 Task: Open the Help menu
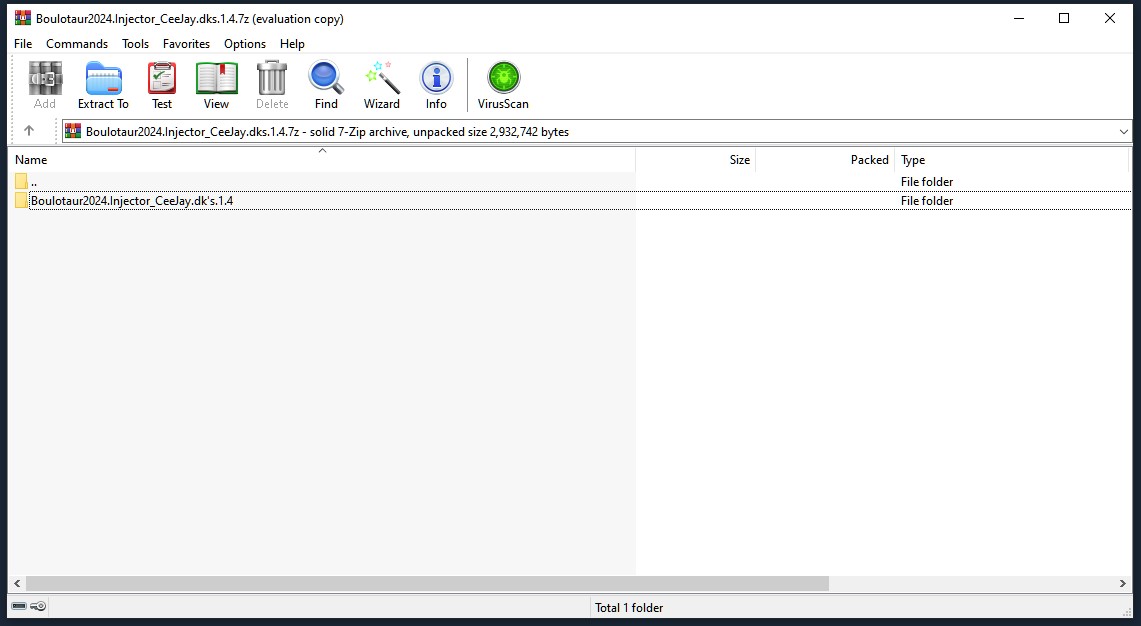pyautogui.click(x=293, y=44)
